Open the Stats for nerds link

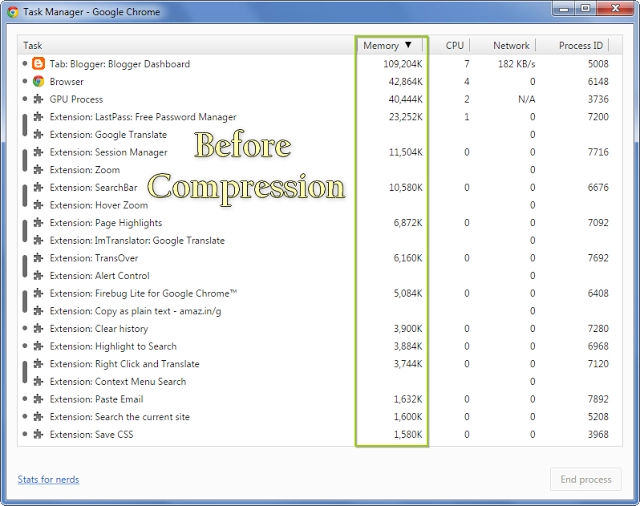click(48, 479)
